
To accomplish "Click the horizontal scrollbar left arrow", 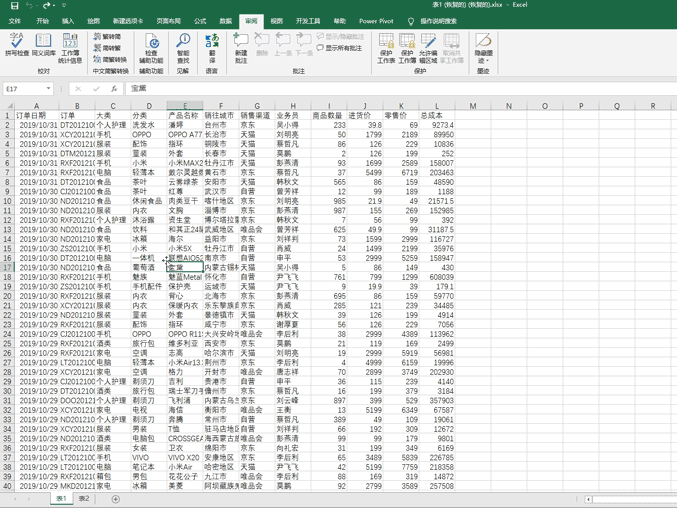I will [588, 499].
